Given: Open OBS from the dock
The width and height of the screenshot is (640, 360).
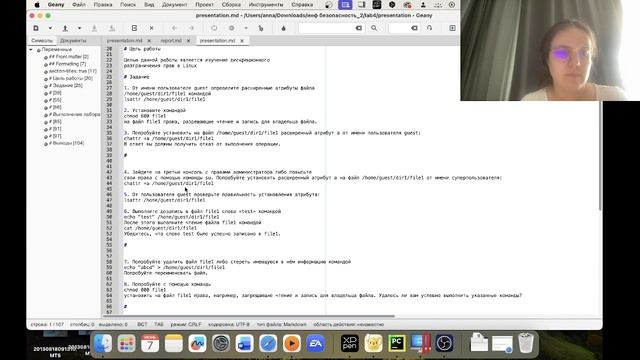Looking at the screenshot, I should [x=444, y=343].
